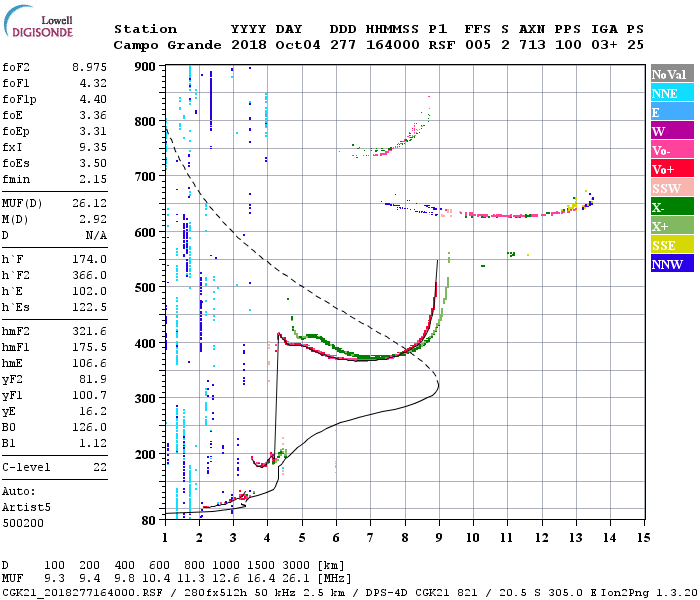Click the Artist5 autoscaler label

tap(26, 508)
